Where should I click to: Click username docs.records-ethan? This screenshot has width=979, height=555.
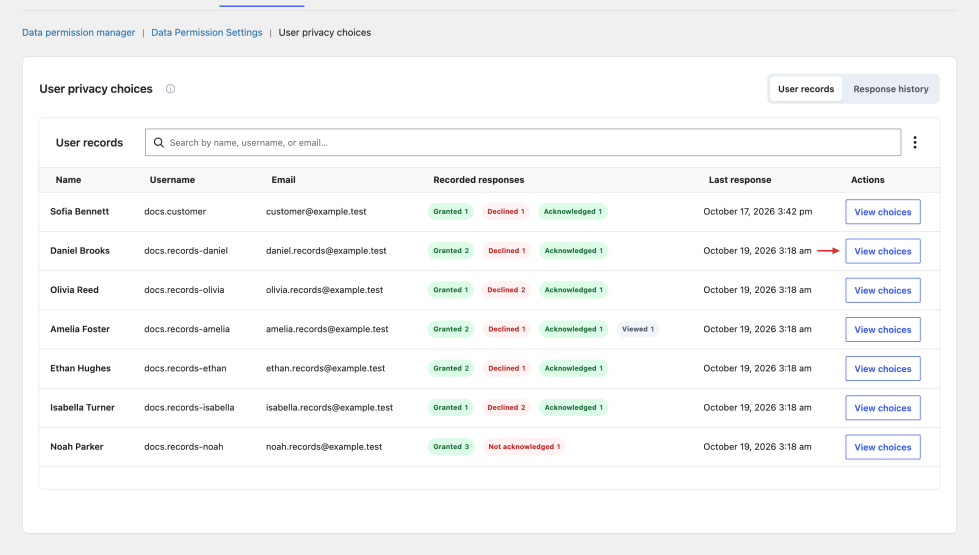click(185, 368)
